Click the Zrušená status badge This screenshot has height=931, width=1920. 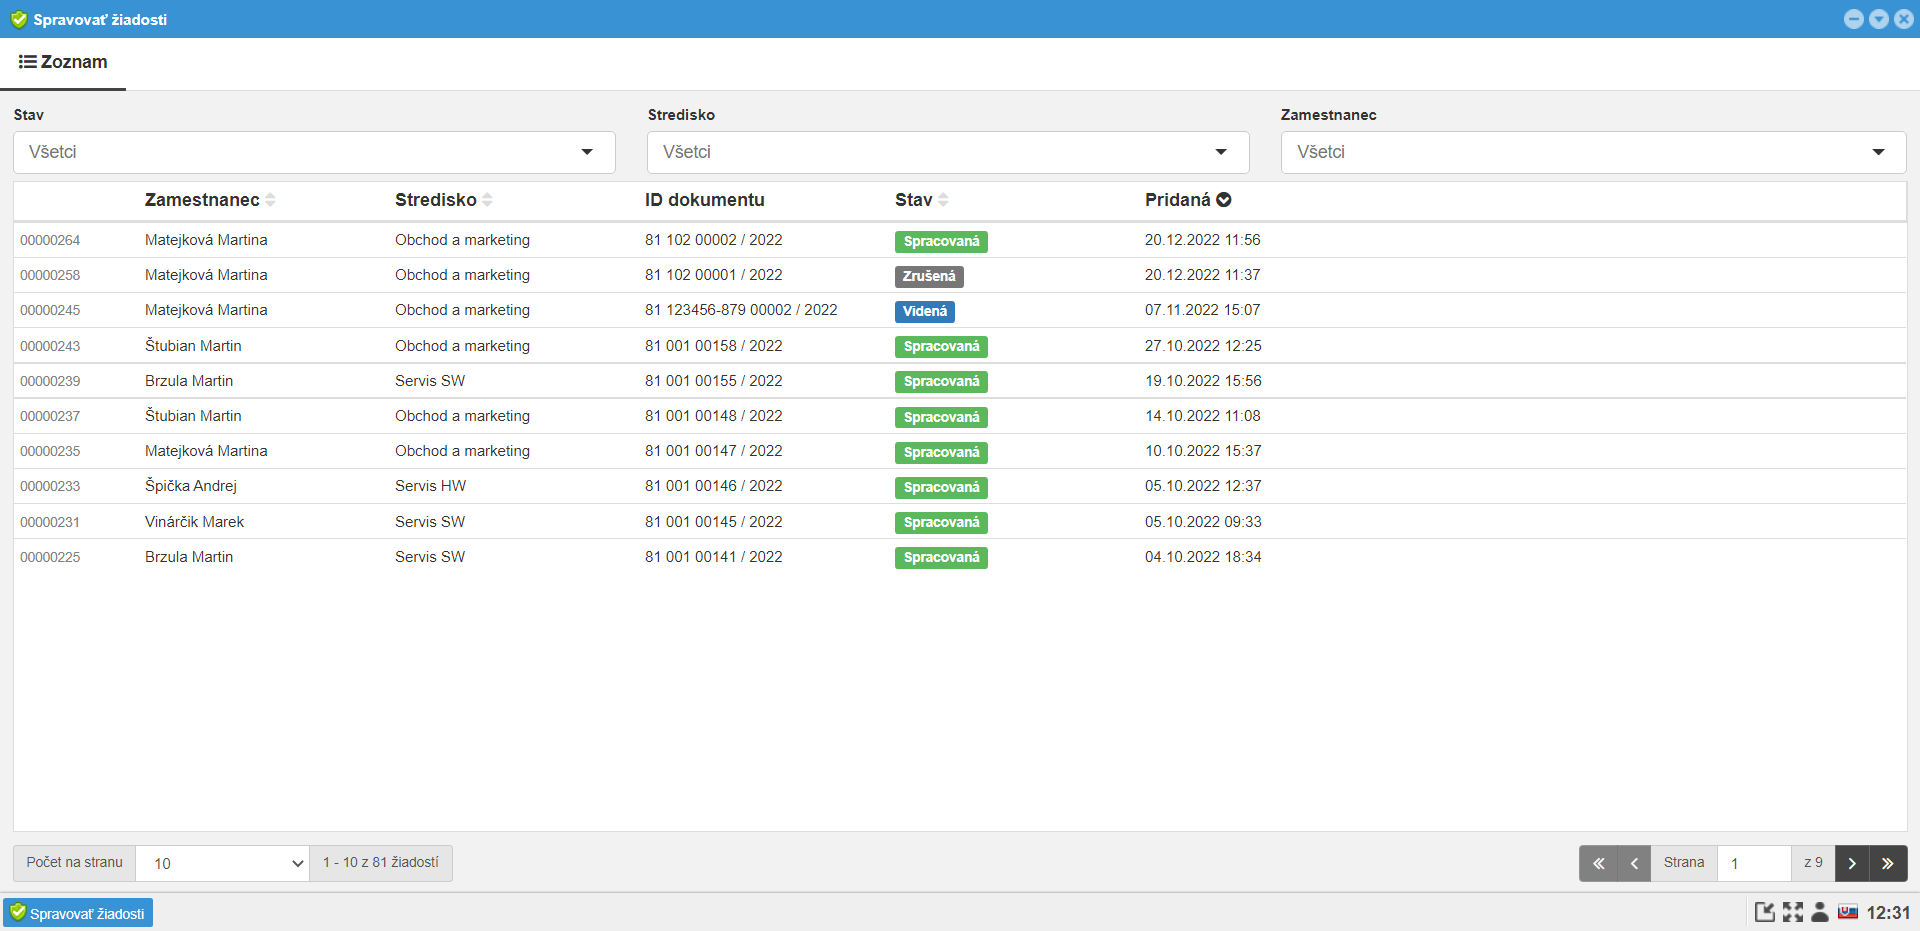pos(929,276)
